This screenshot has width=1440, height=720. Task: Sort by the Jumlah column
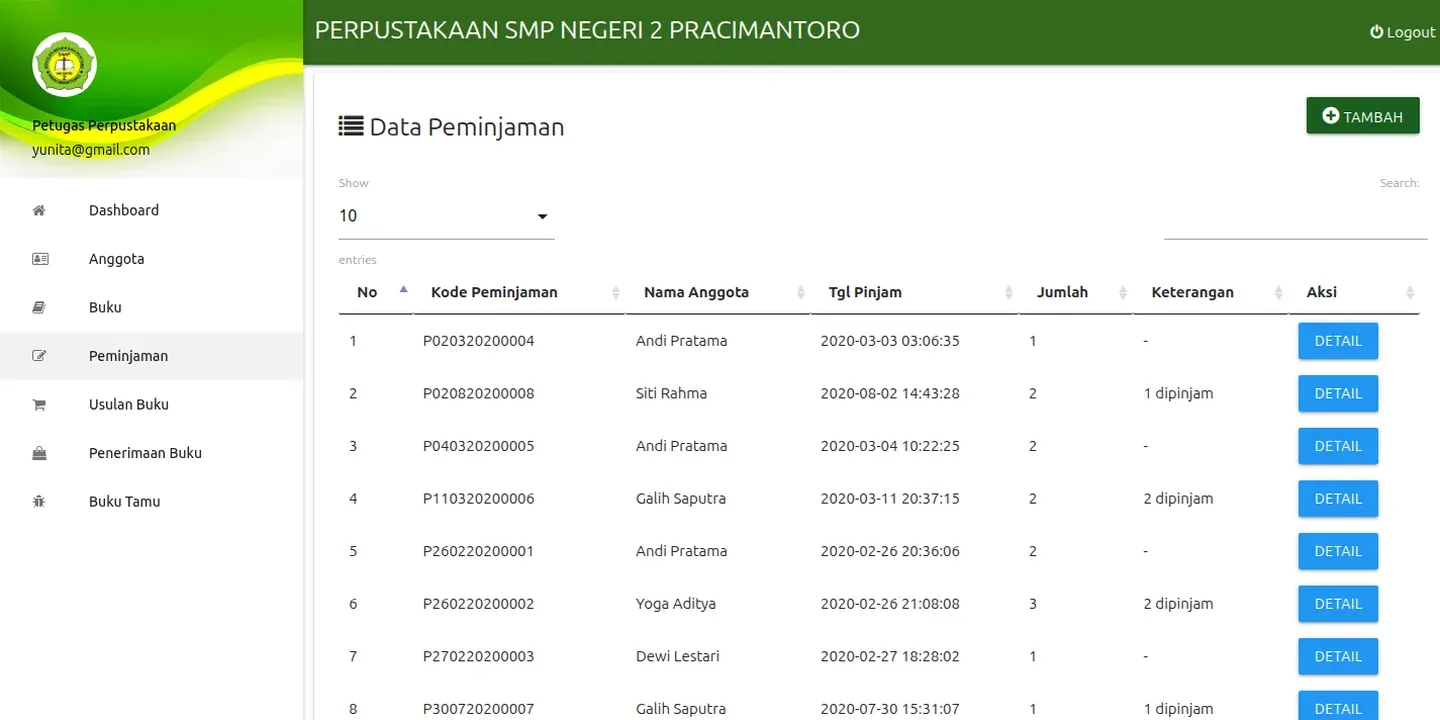click(x=1075, y=293)
